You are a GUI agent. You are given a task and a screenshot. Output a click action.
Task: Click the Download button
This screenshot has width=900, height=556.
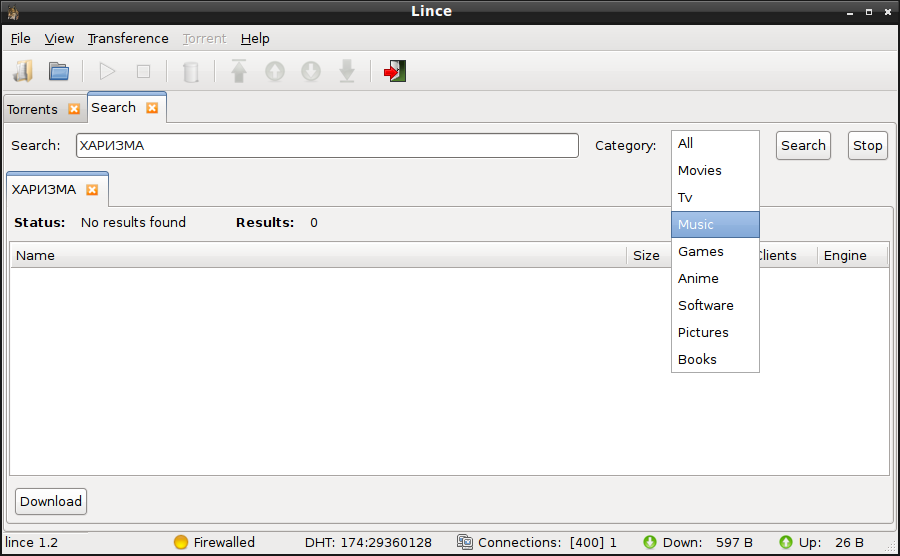51,501
